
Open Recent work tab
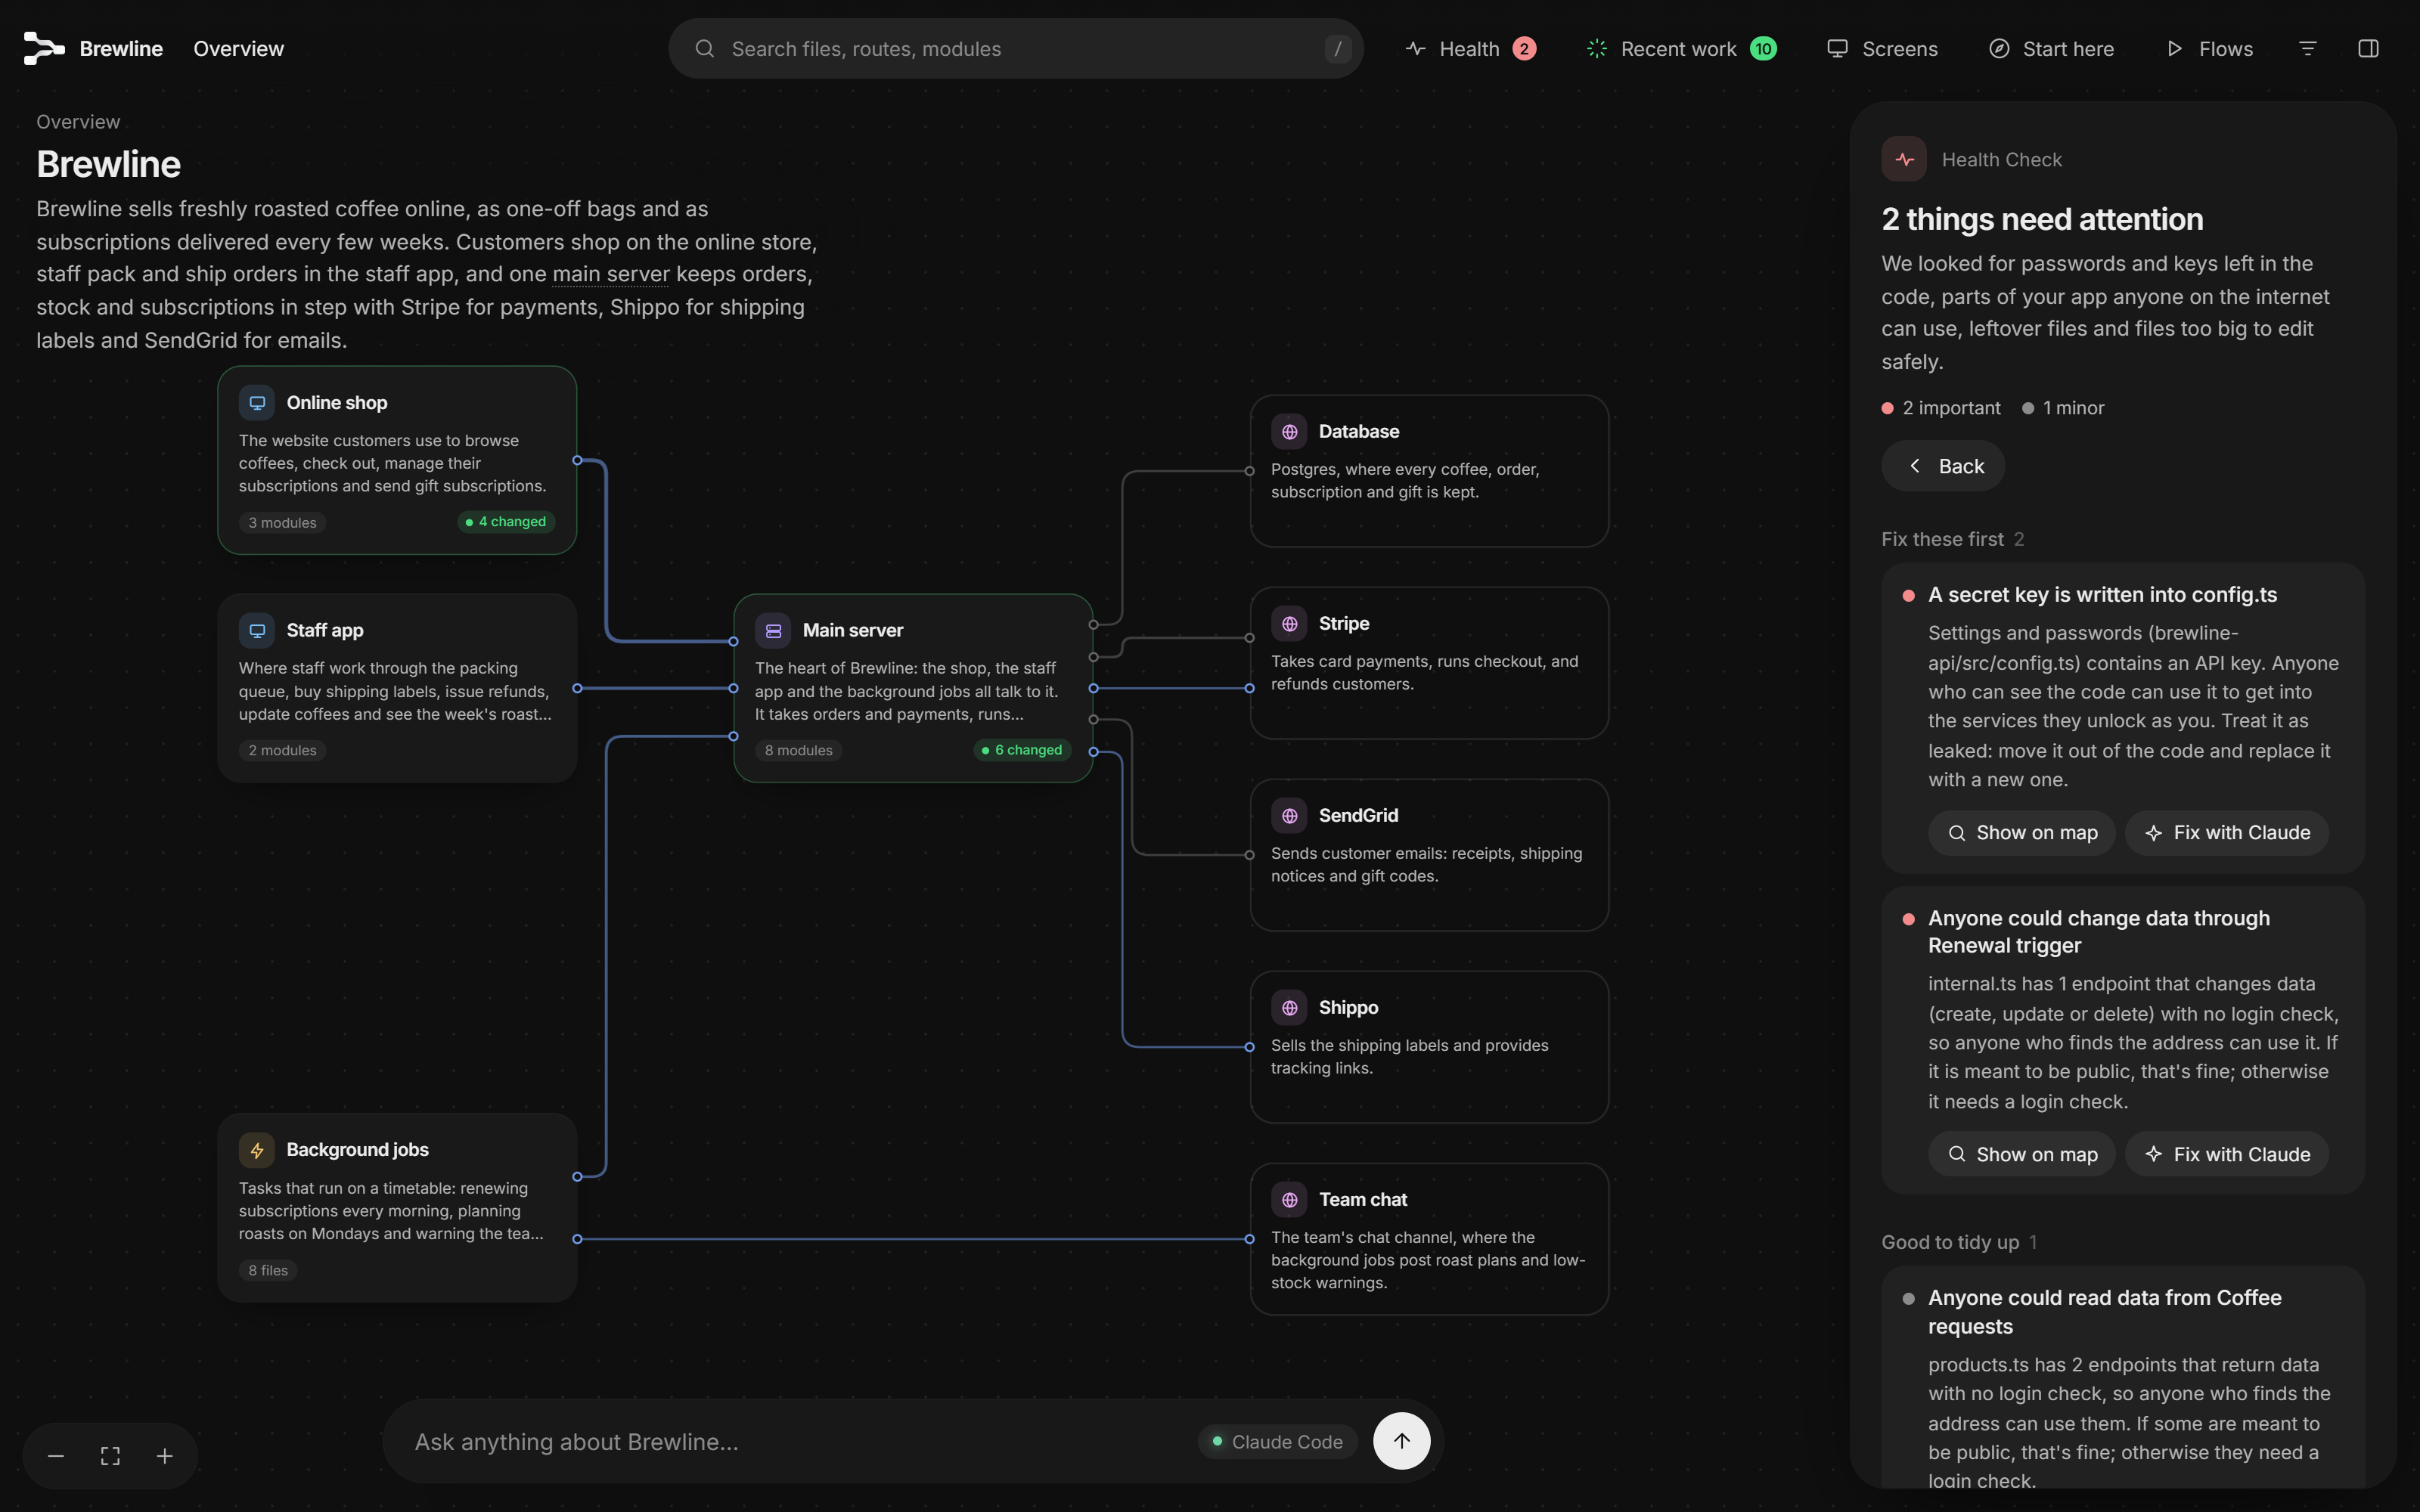click(1682, 48)
